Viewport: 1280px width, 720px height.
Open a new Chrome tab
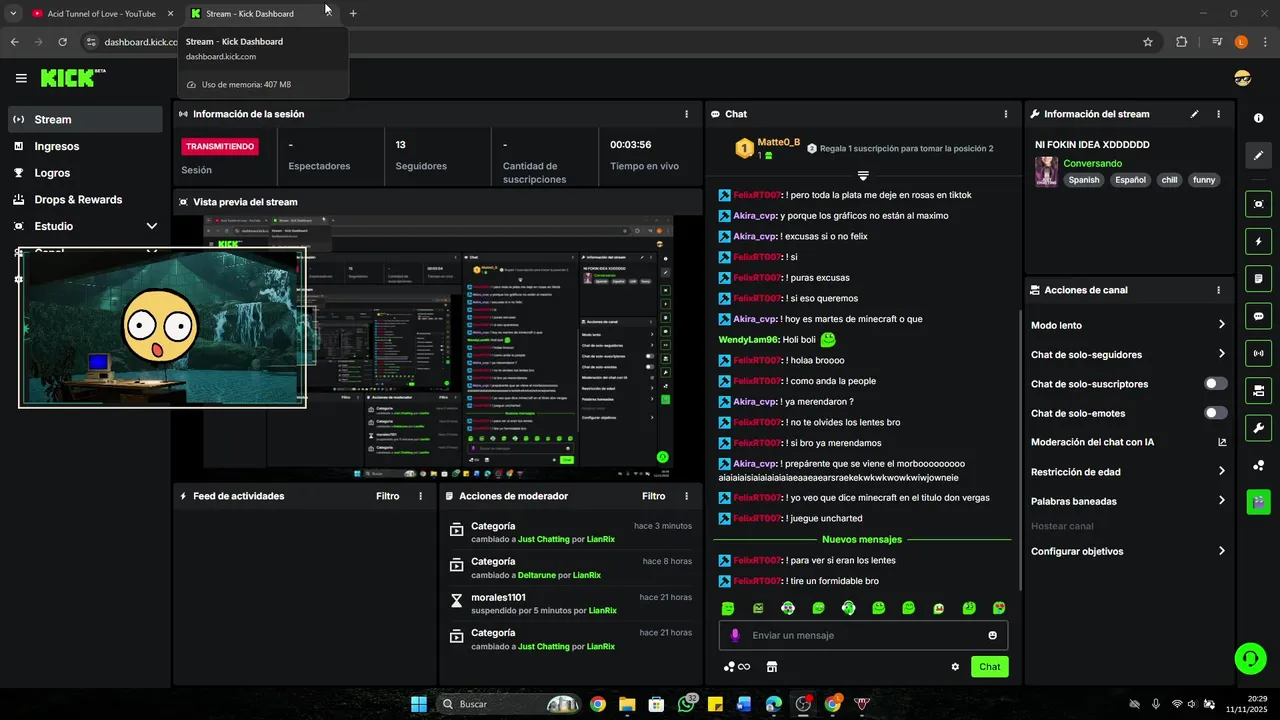click(x=353, y=13)
